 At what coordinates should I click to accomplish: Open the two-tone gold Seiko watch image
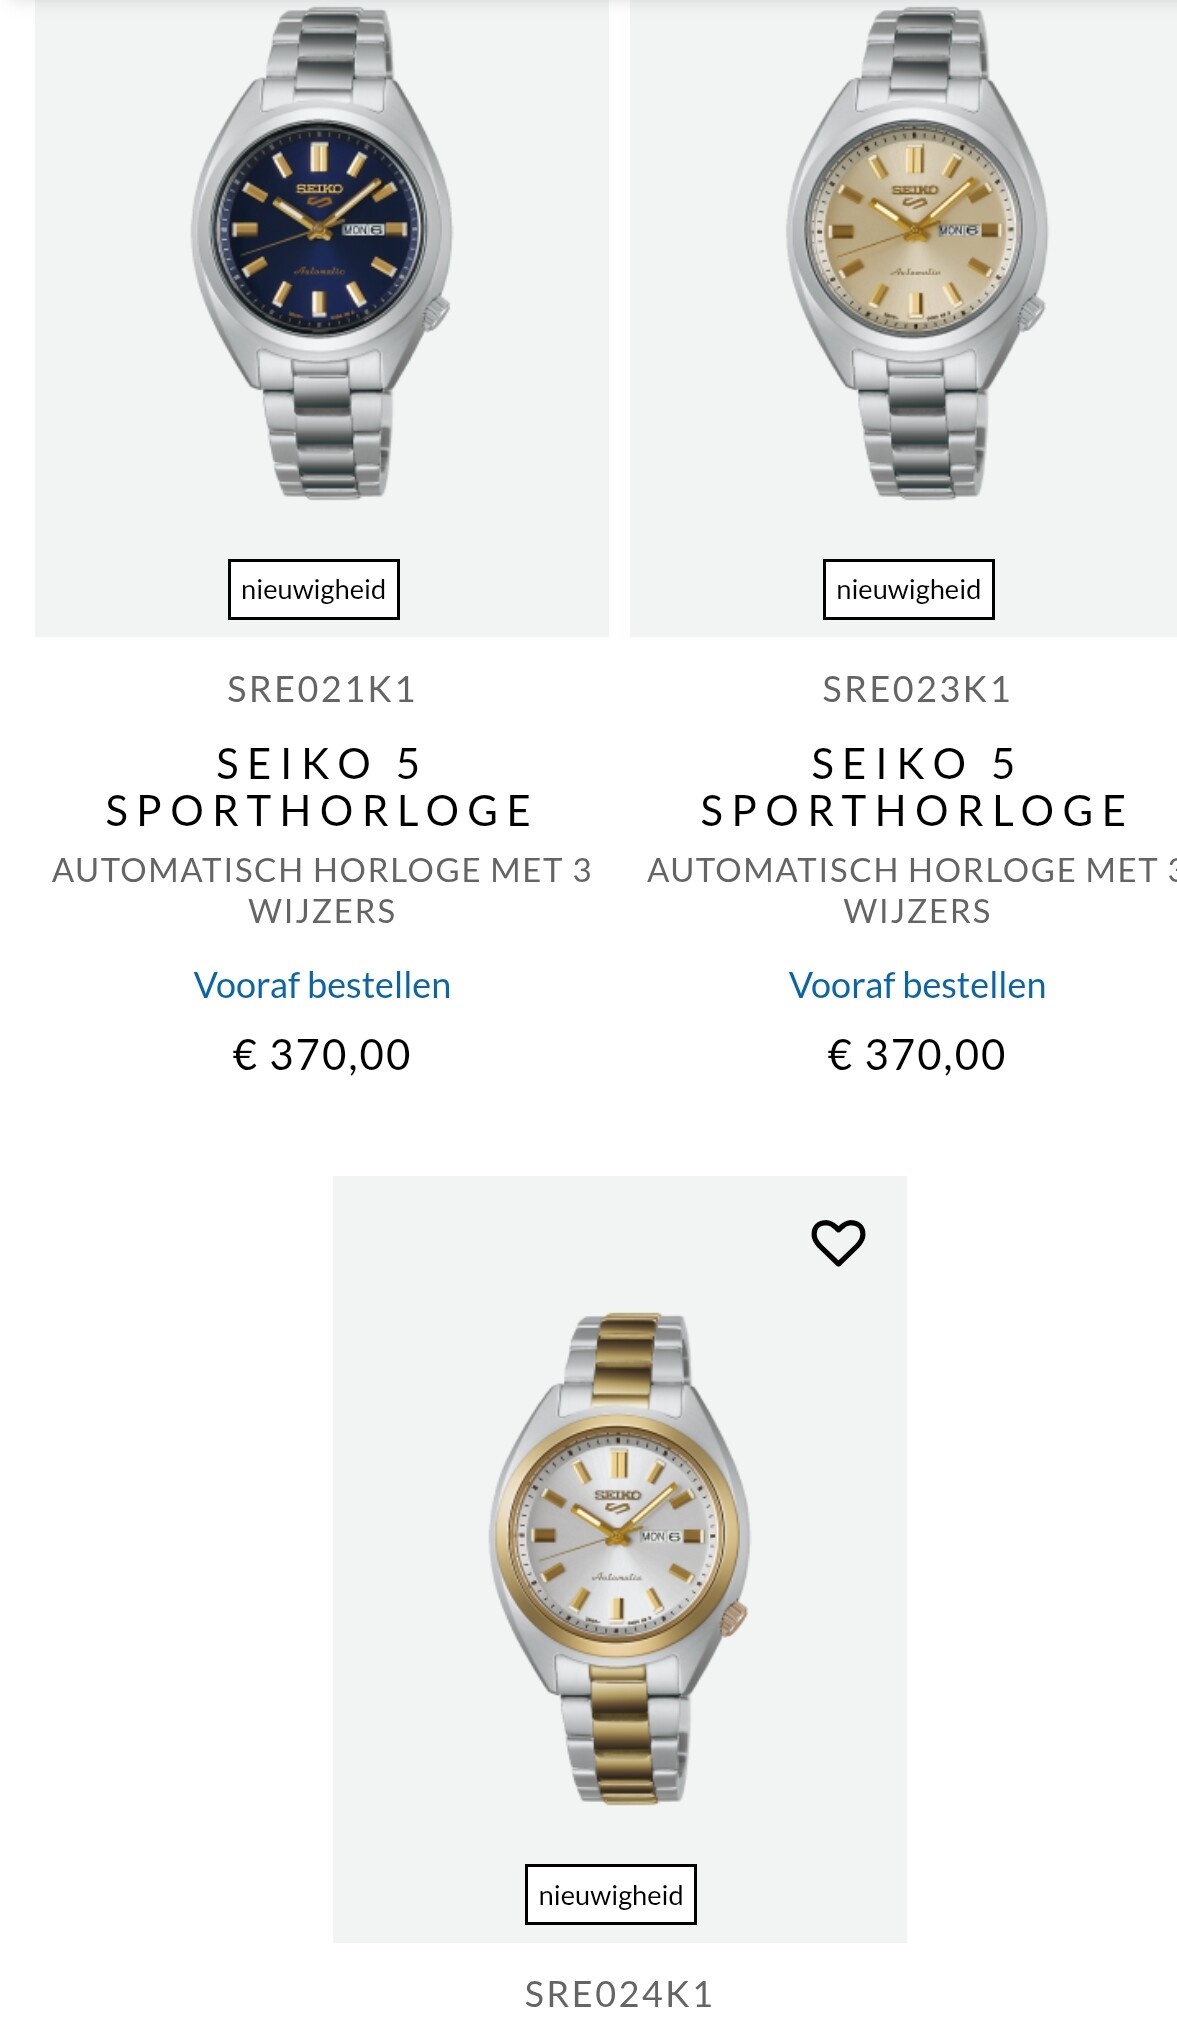click(619, 1558)
